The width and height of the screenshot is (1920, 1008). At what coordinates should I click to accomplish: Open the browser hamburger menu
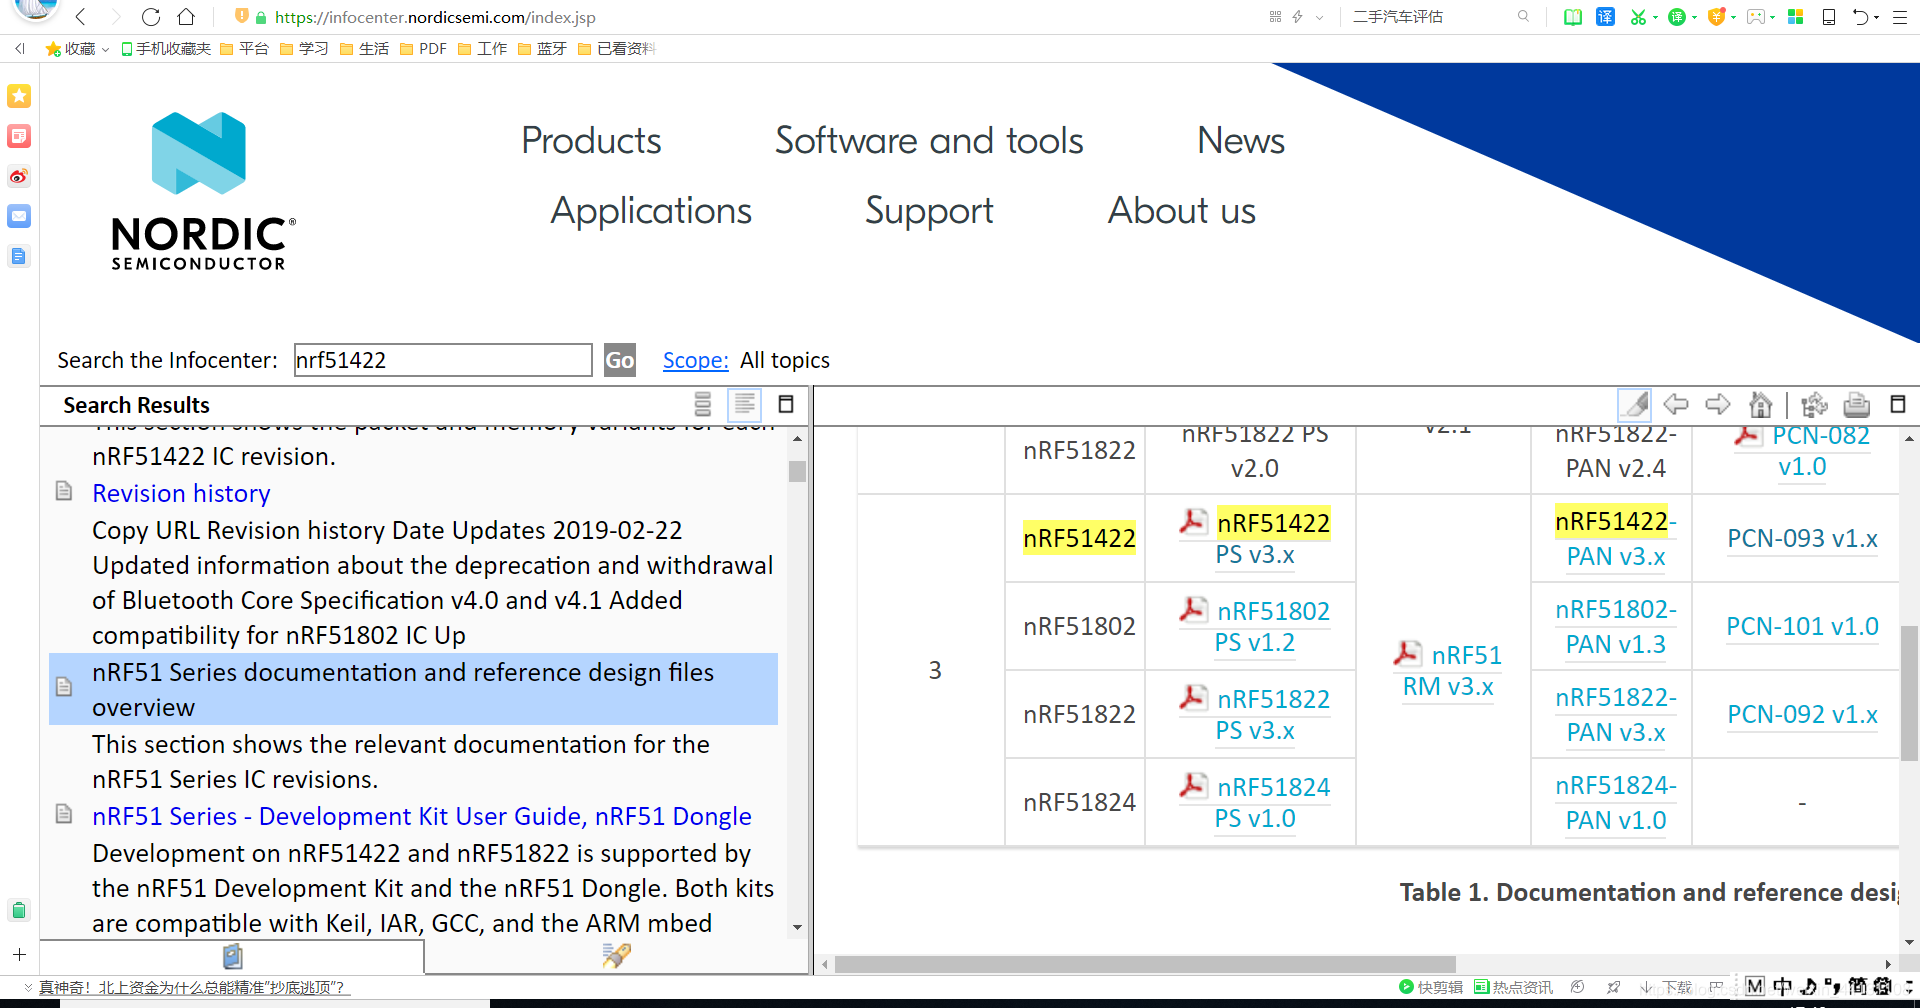click(x=1900, y=17)
